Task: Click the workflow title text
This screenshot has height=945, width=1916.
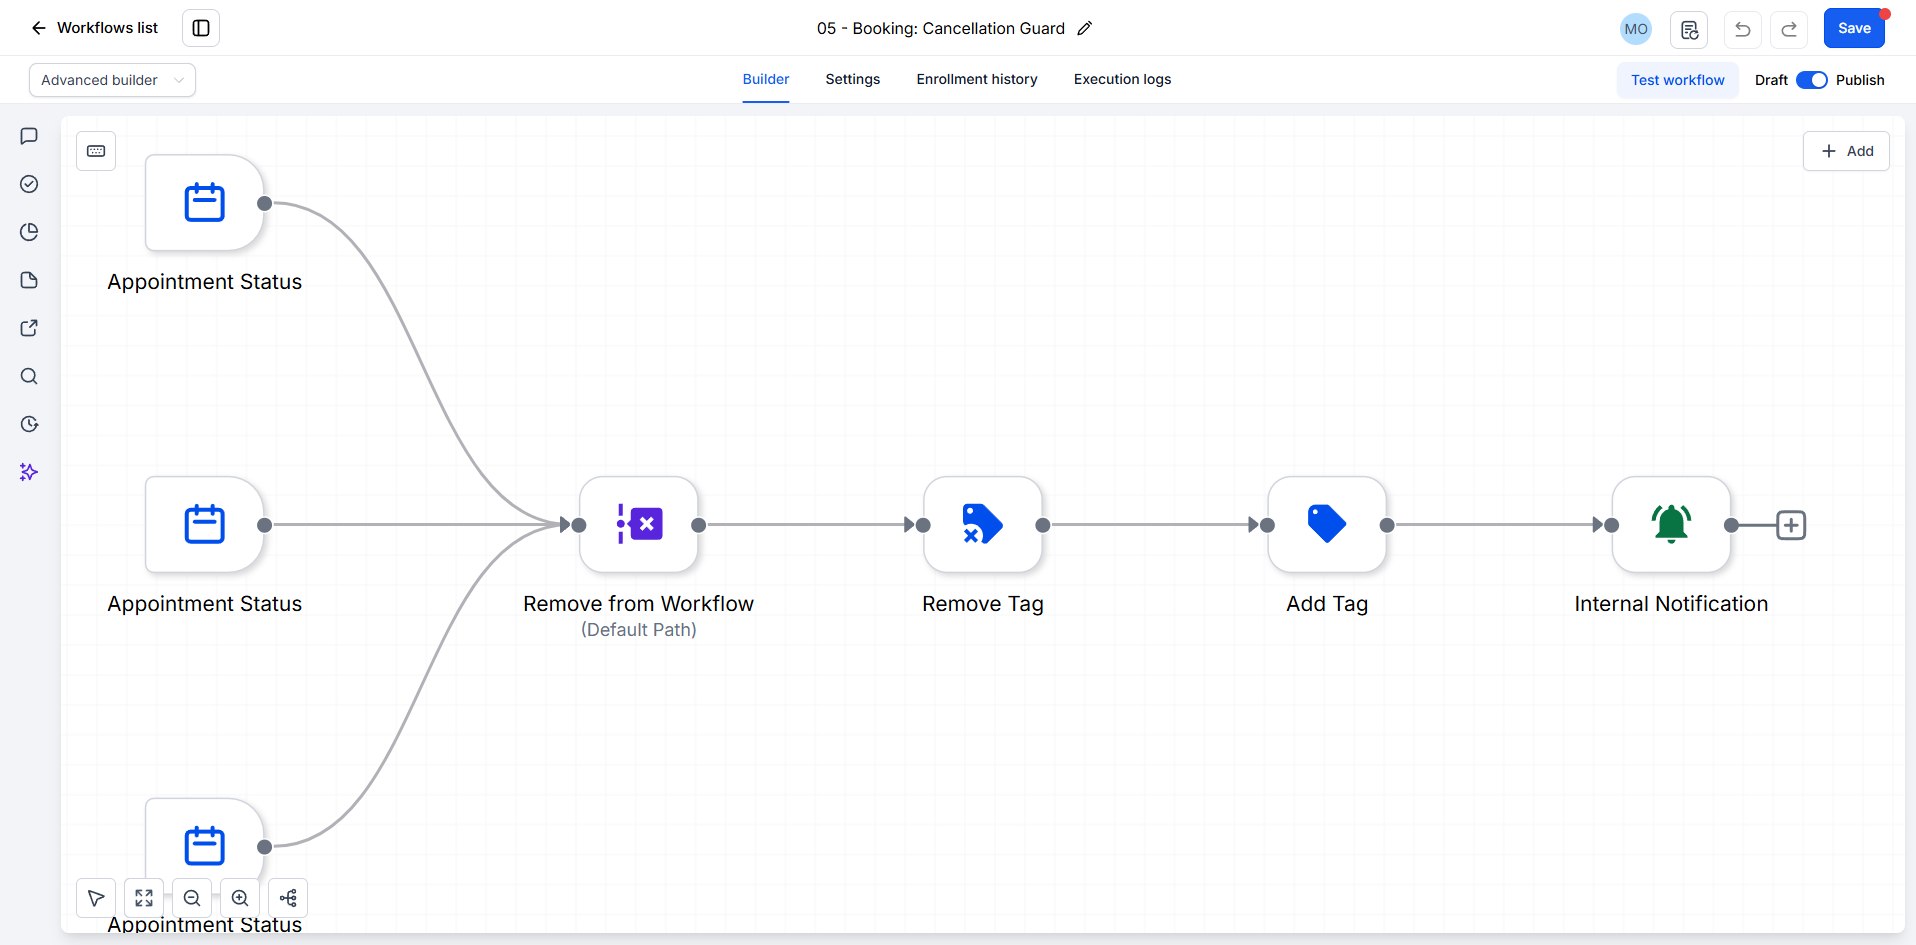Action: (x=941, y=28)
